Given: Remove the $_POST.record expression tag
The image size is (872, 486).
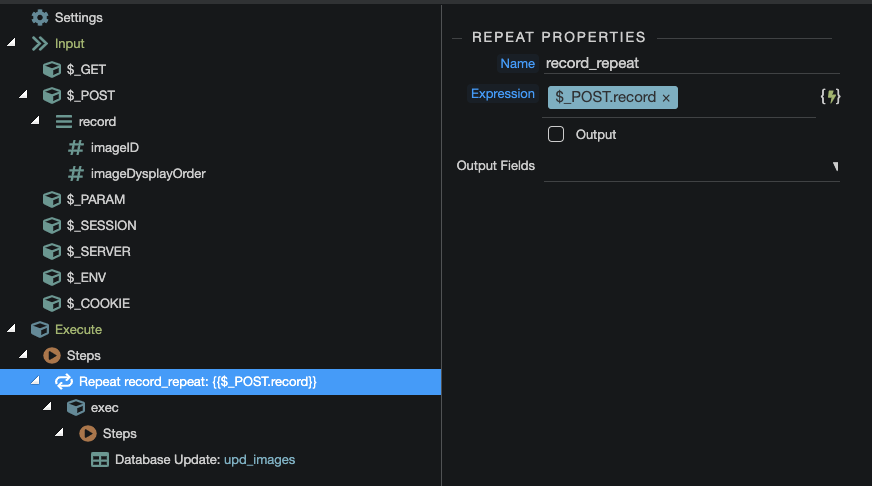Looking at the screenshot, I should [666, 98].
